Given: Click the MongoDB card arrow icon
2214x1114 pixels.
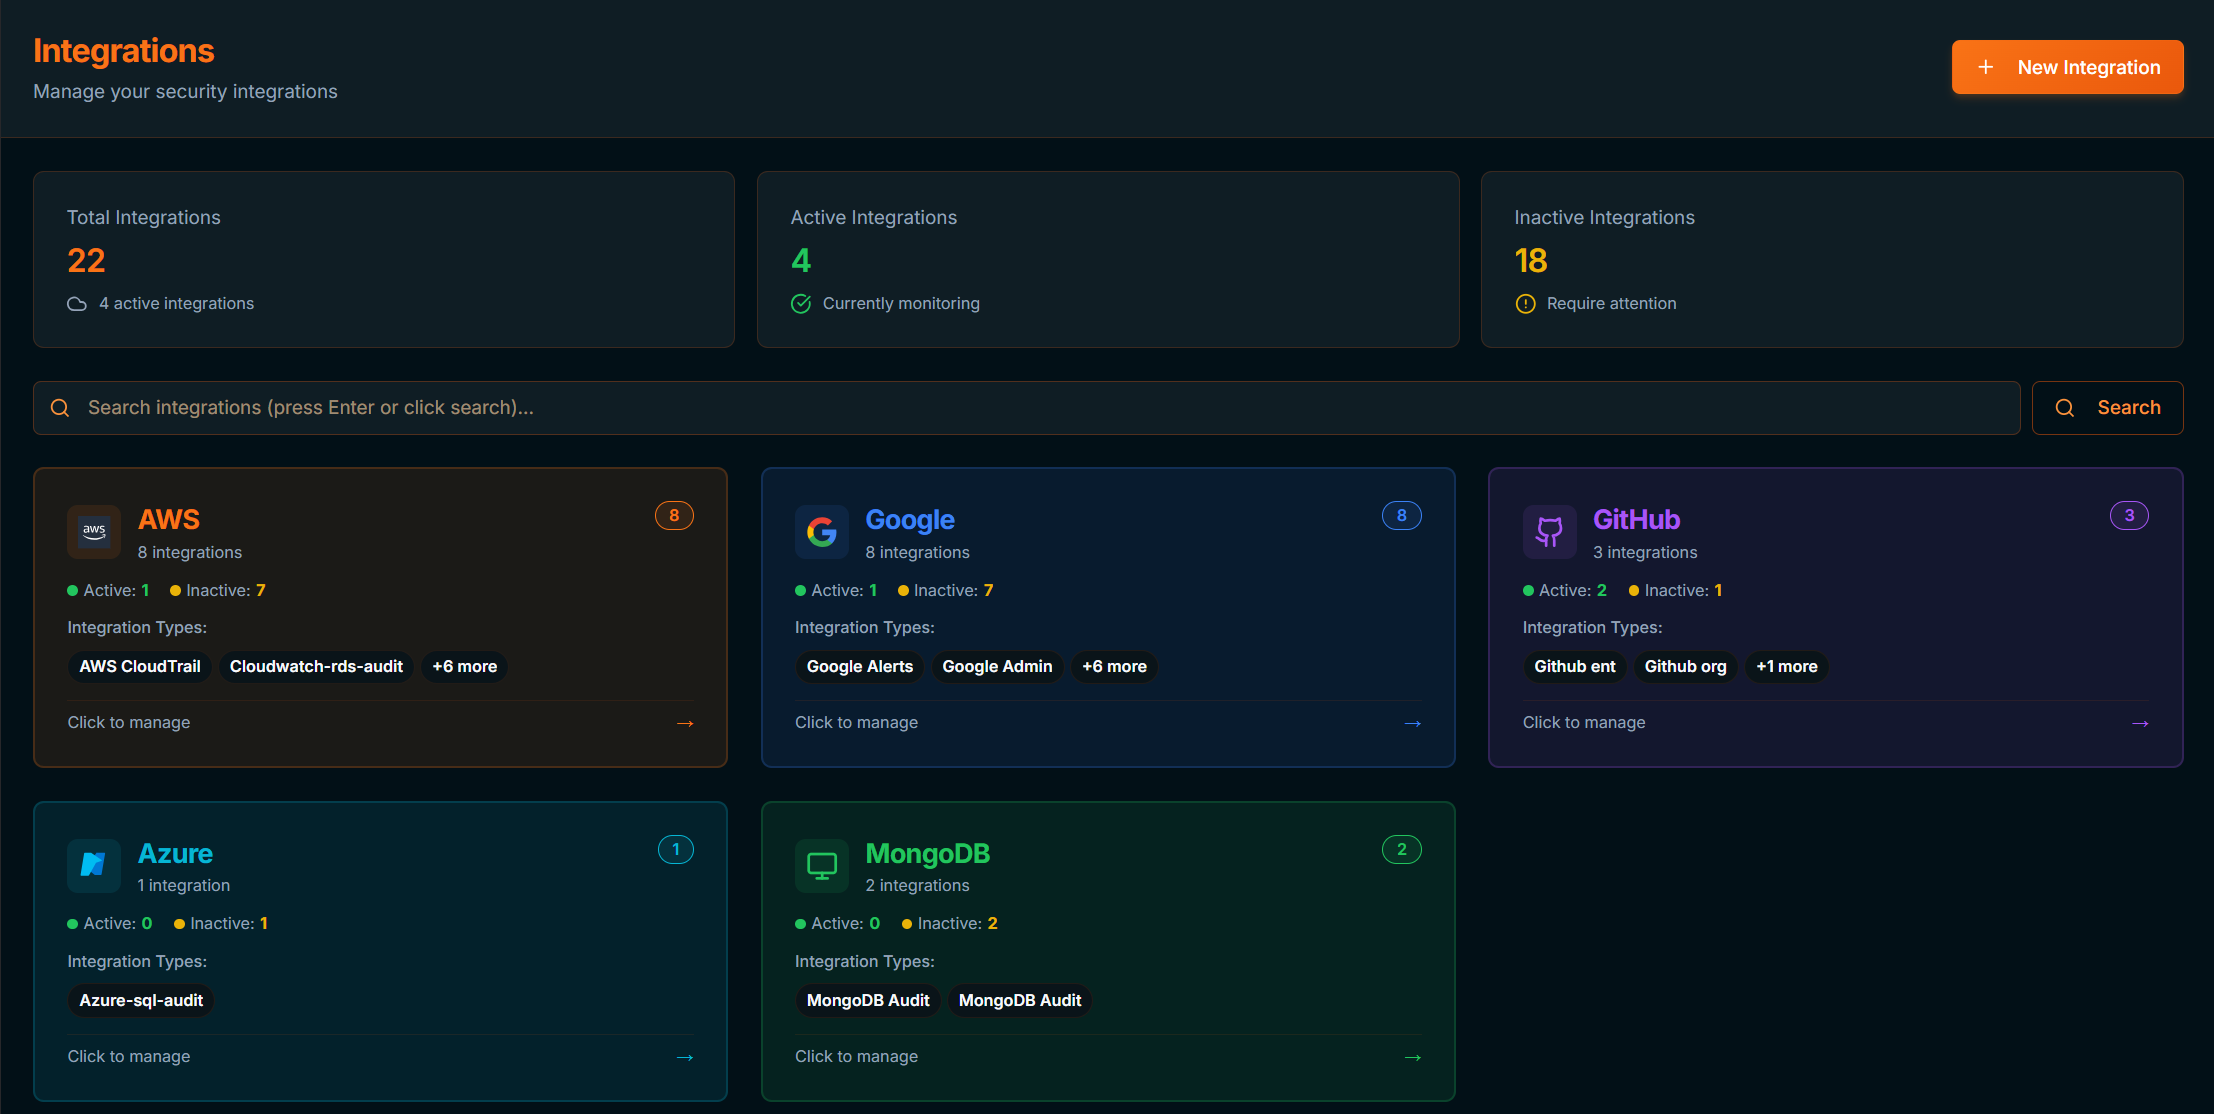Looking at the screenshot, I should point(1413,1057).
